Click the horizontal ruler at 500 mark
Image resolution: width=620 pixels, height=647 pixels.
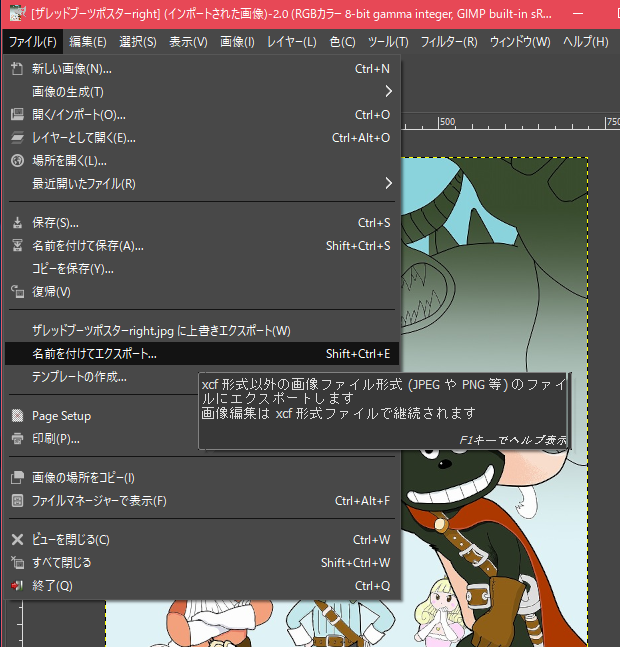pos(447,122)
